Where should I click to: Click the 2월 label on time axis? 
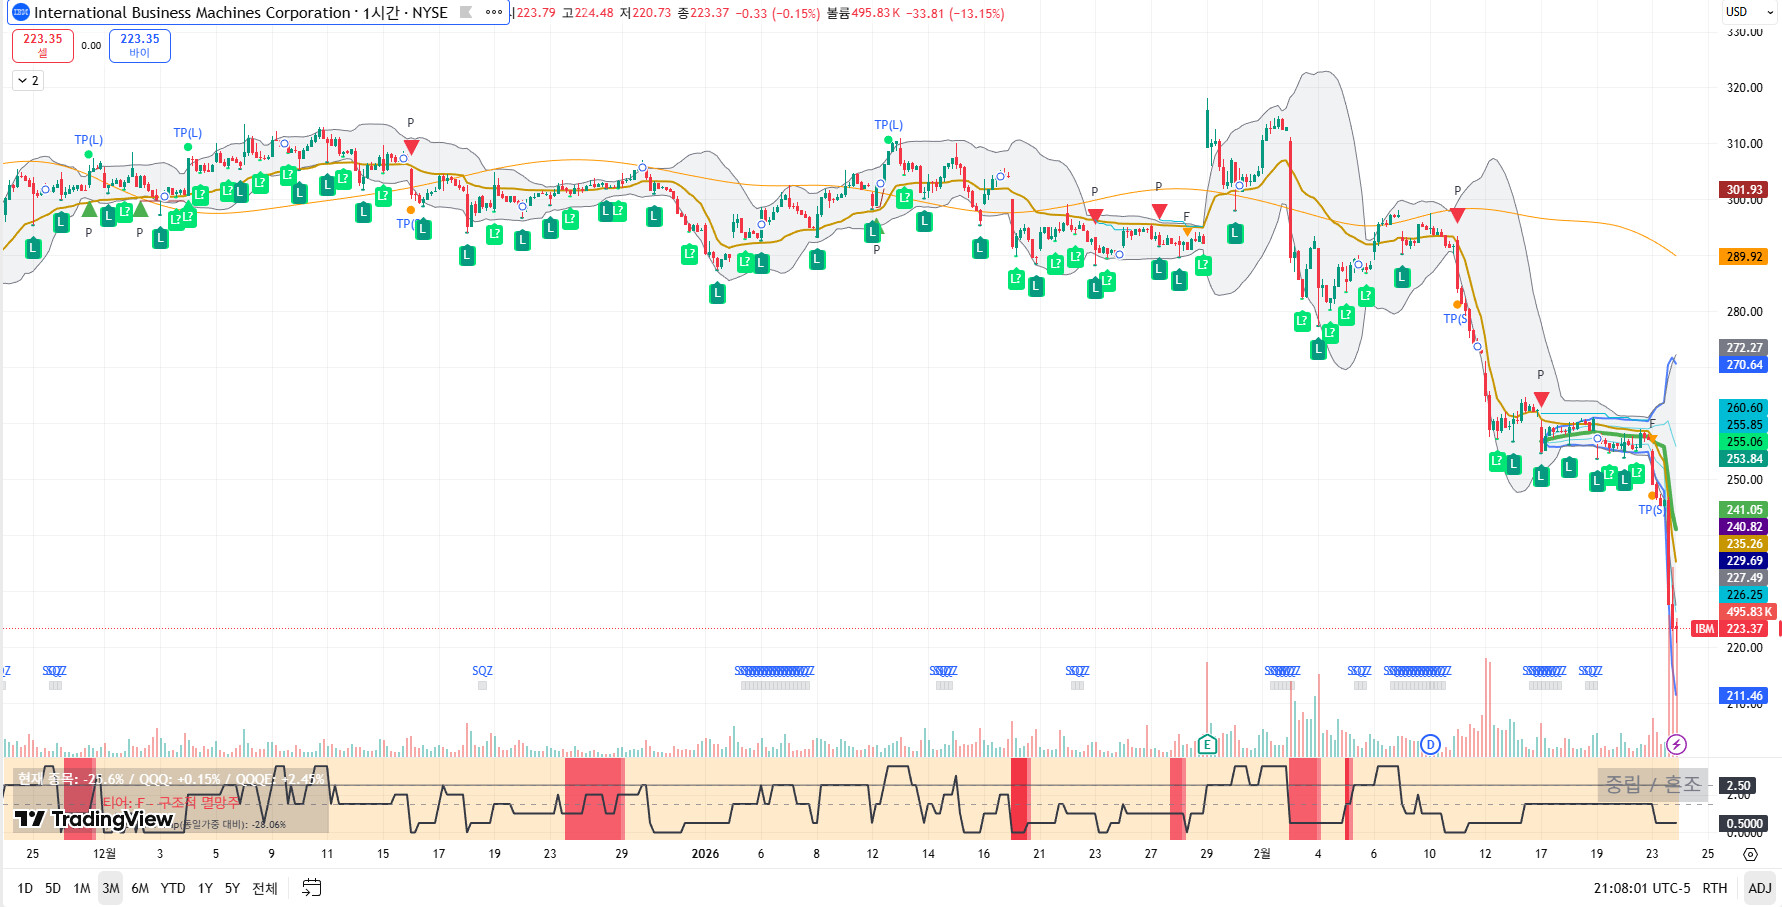click(1262, 854)
